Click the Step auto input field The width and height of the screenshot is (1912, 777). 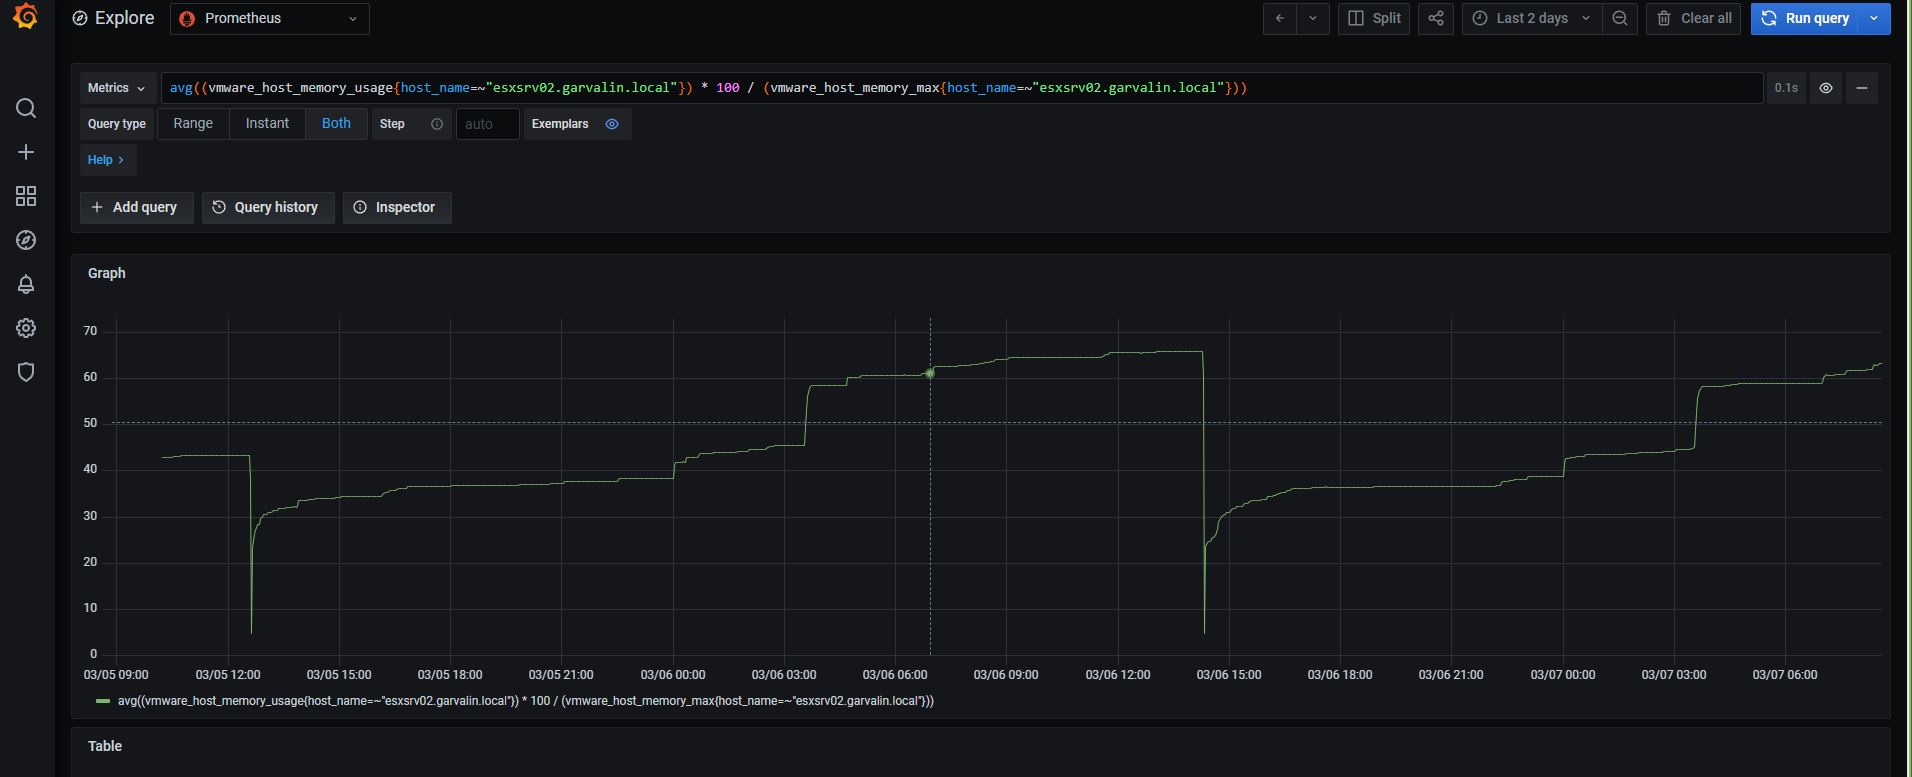click(487, 124)
